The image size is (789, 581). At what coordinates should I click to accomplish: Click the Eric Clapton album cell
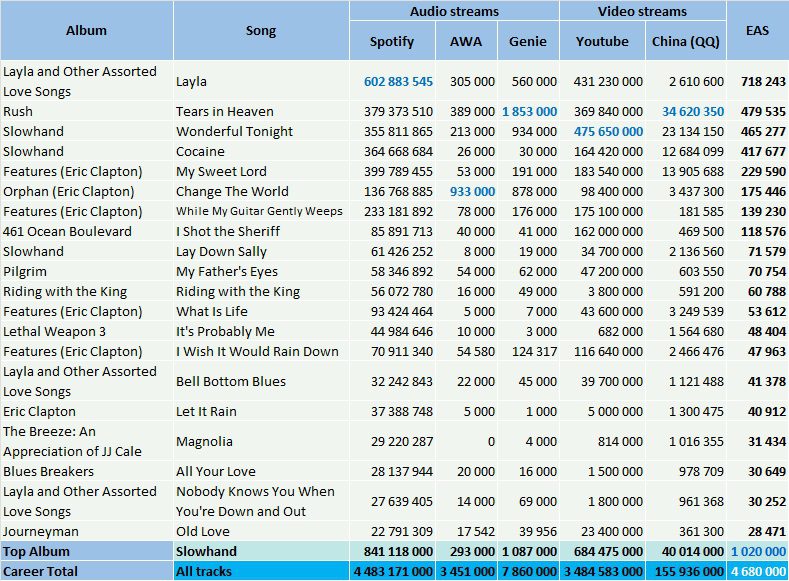tap(87, 411)
